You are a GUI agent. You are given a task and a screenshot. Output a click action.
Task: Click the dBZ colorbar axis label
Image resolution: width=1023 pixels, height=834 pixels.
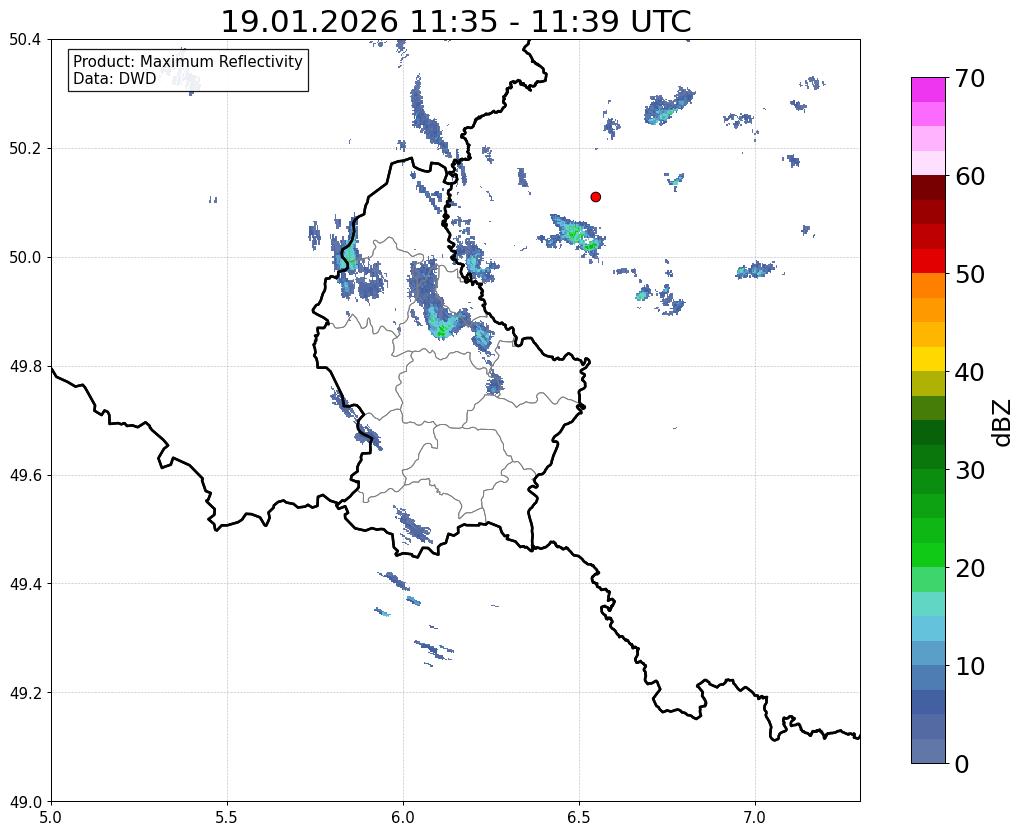point(1003,422)
